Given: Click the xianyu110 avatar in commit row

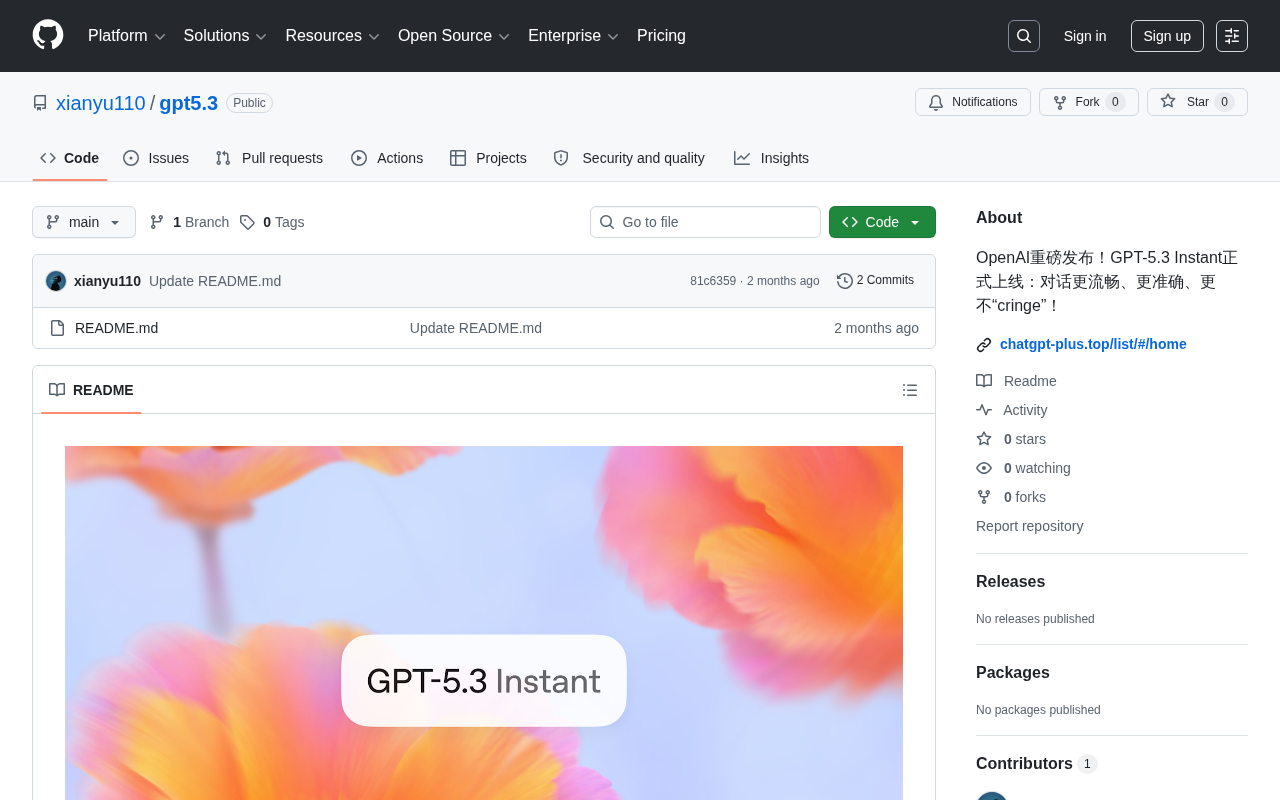Looking at the screenshot, I should 56,281.
